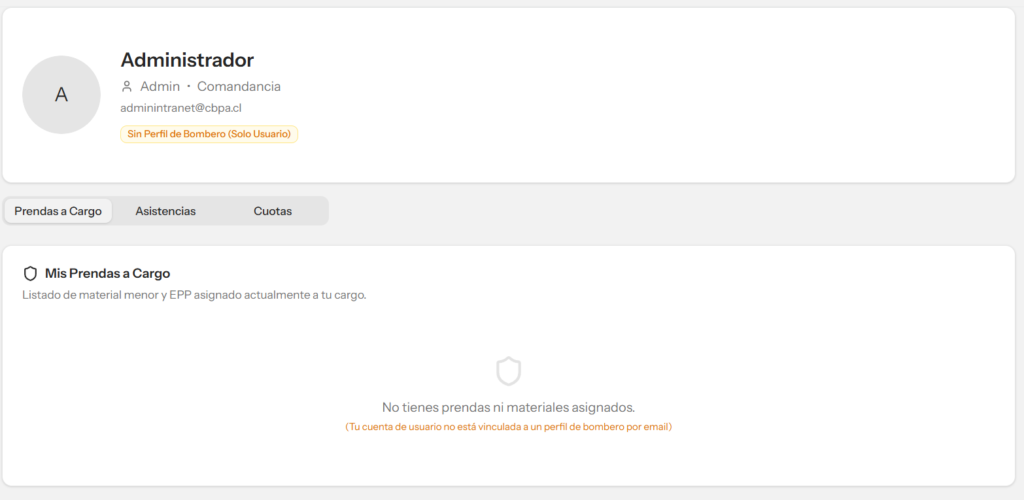Screen dimensions: 1024x500
Task: Click the Administrador name heading
Action: [x=187, y=60]
